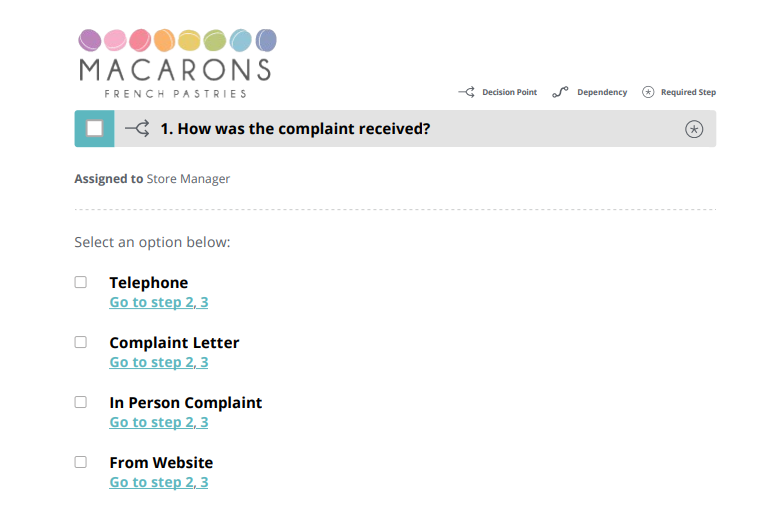
Task: Click the Assigned to Store Manager text
Action: pyautogui.click(x=152, y=179)
